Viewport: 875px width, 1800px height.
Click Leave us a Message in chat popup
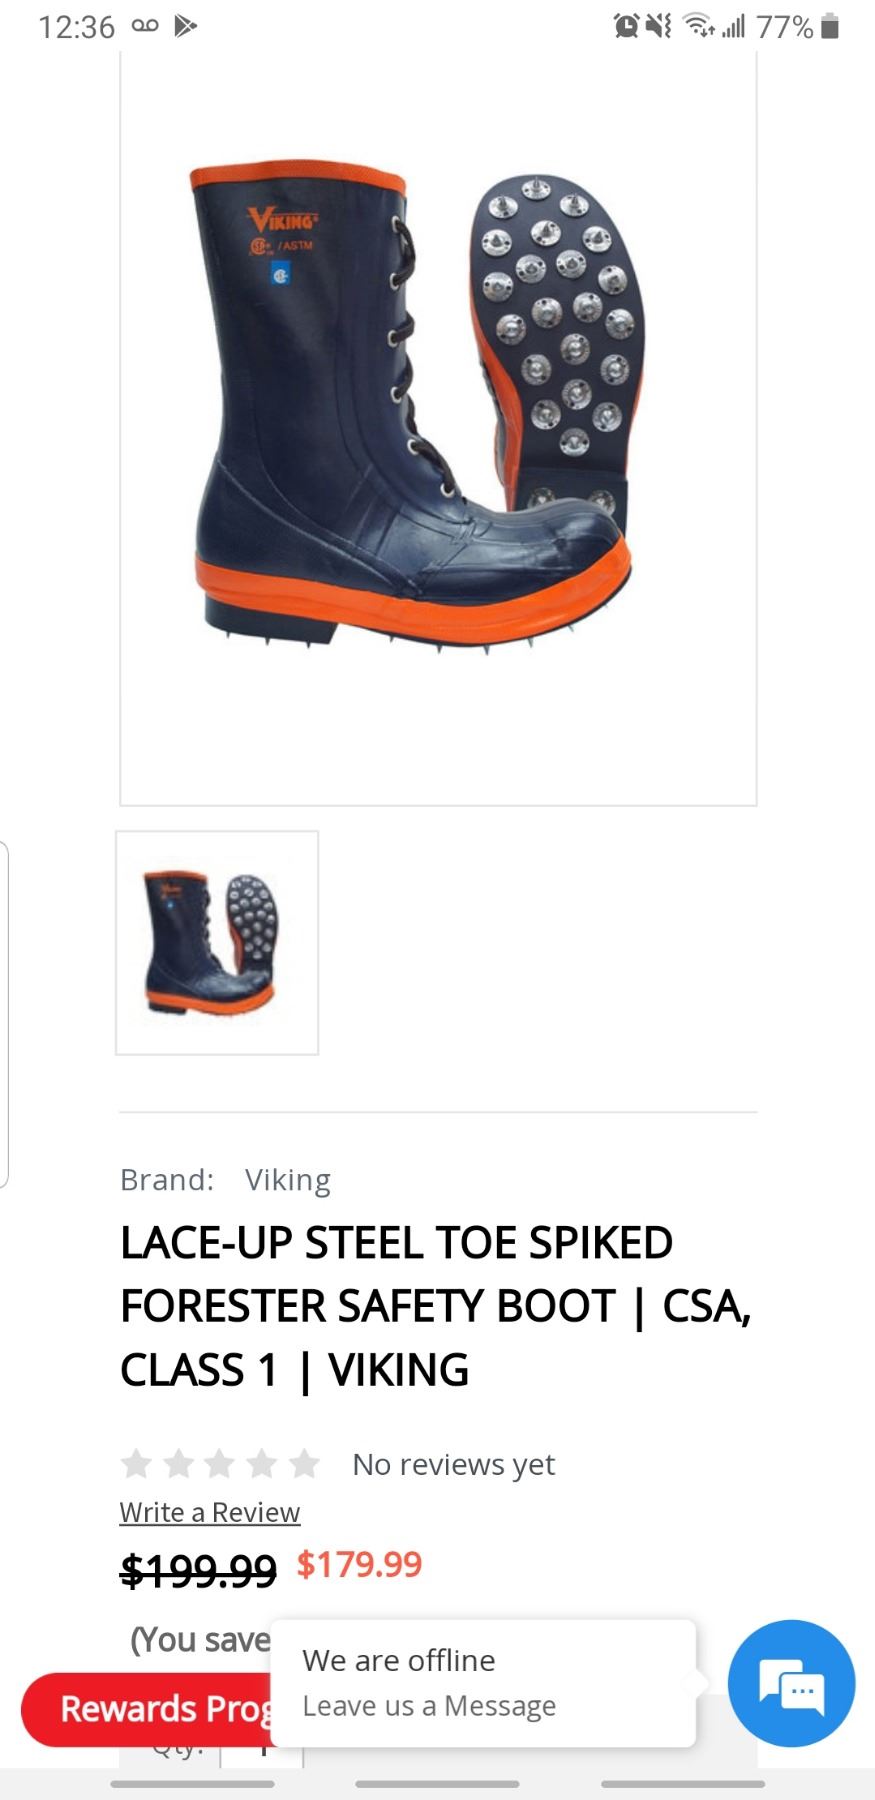coord(429,1706)
